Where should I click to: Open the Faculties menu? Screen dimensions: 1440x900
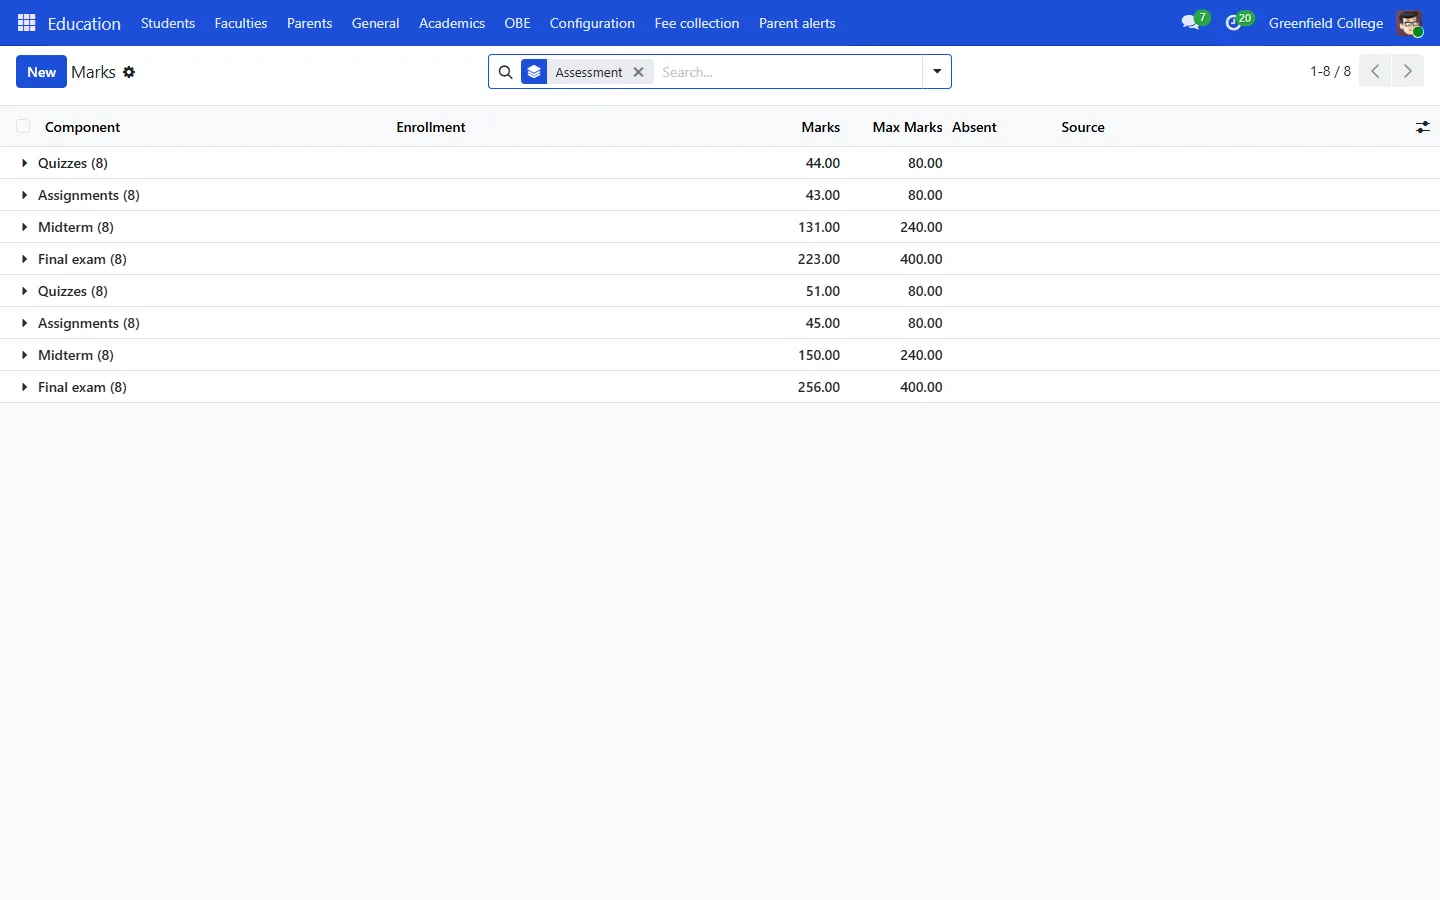pyautogui.click(x=241, y=23)
